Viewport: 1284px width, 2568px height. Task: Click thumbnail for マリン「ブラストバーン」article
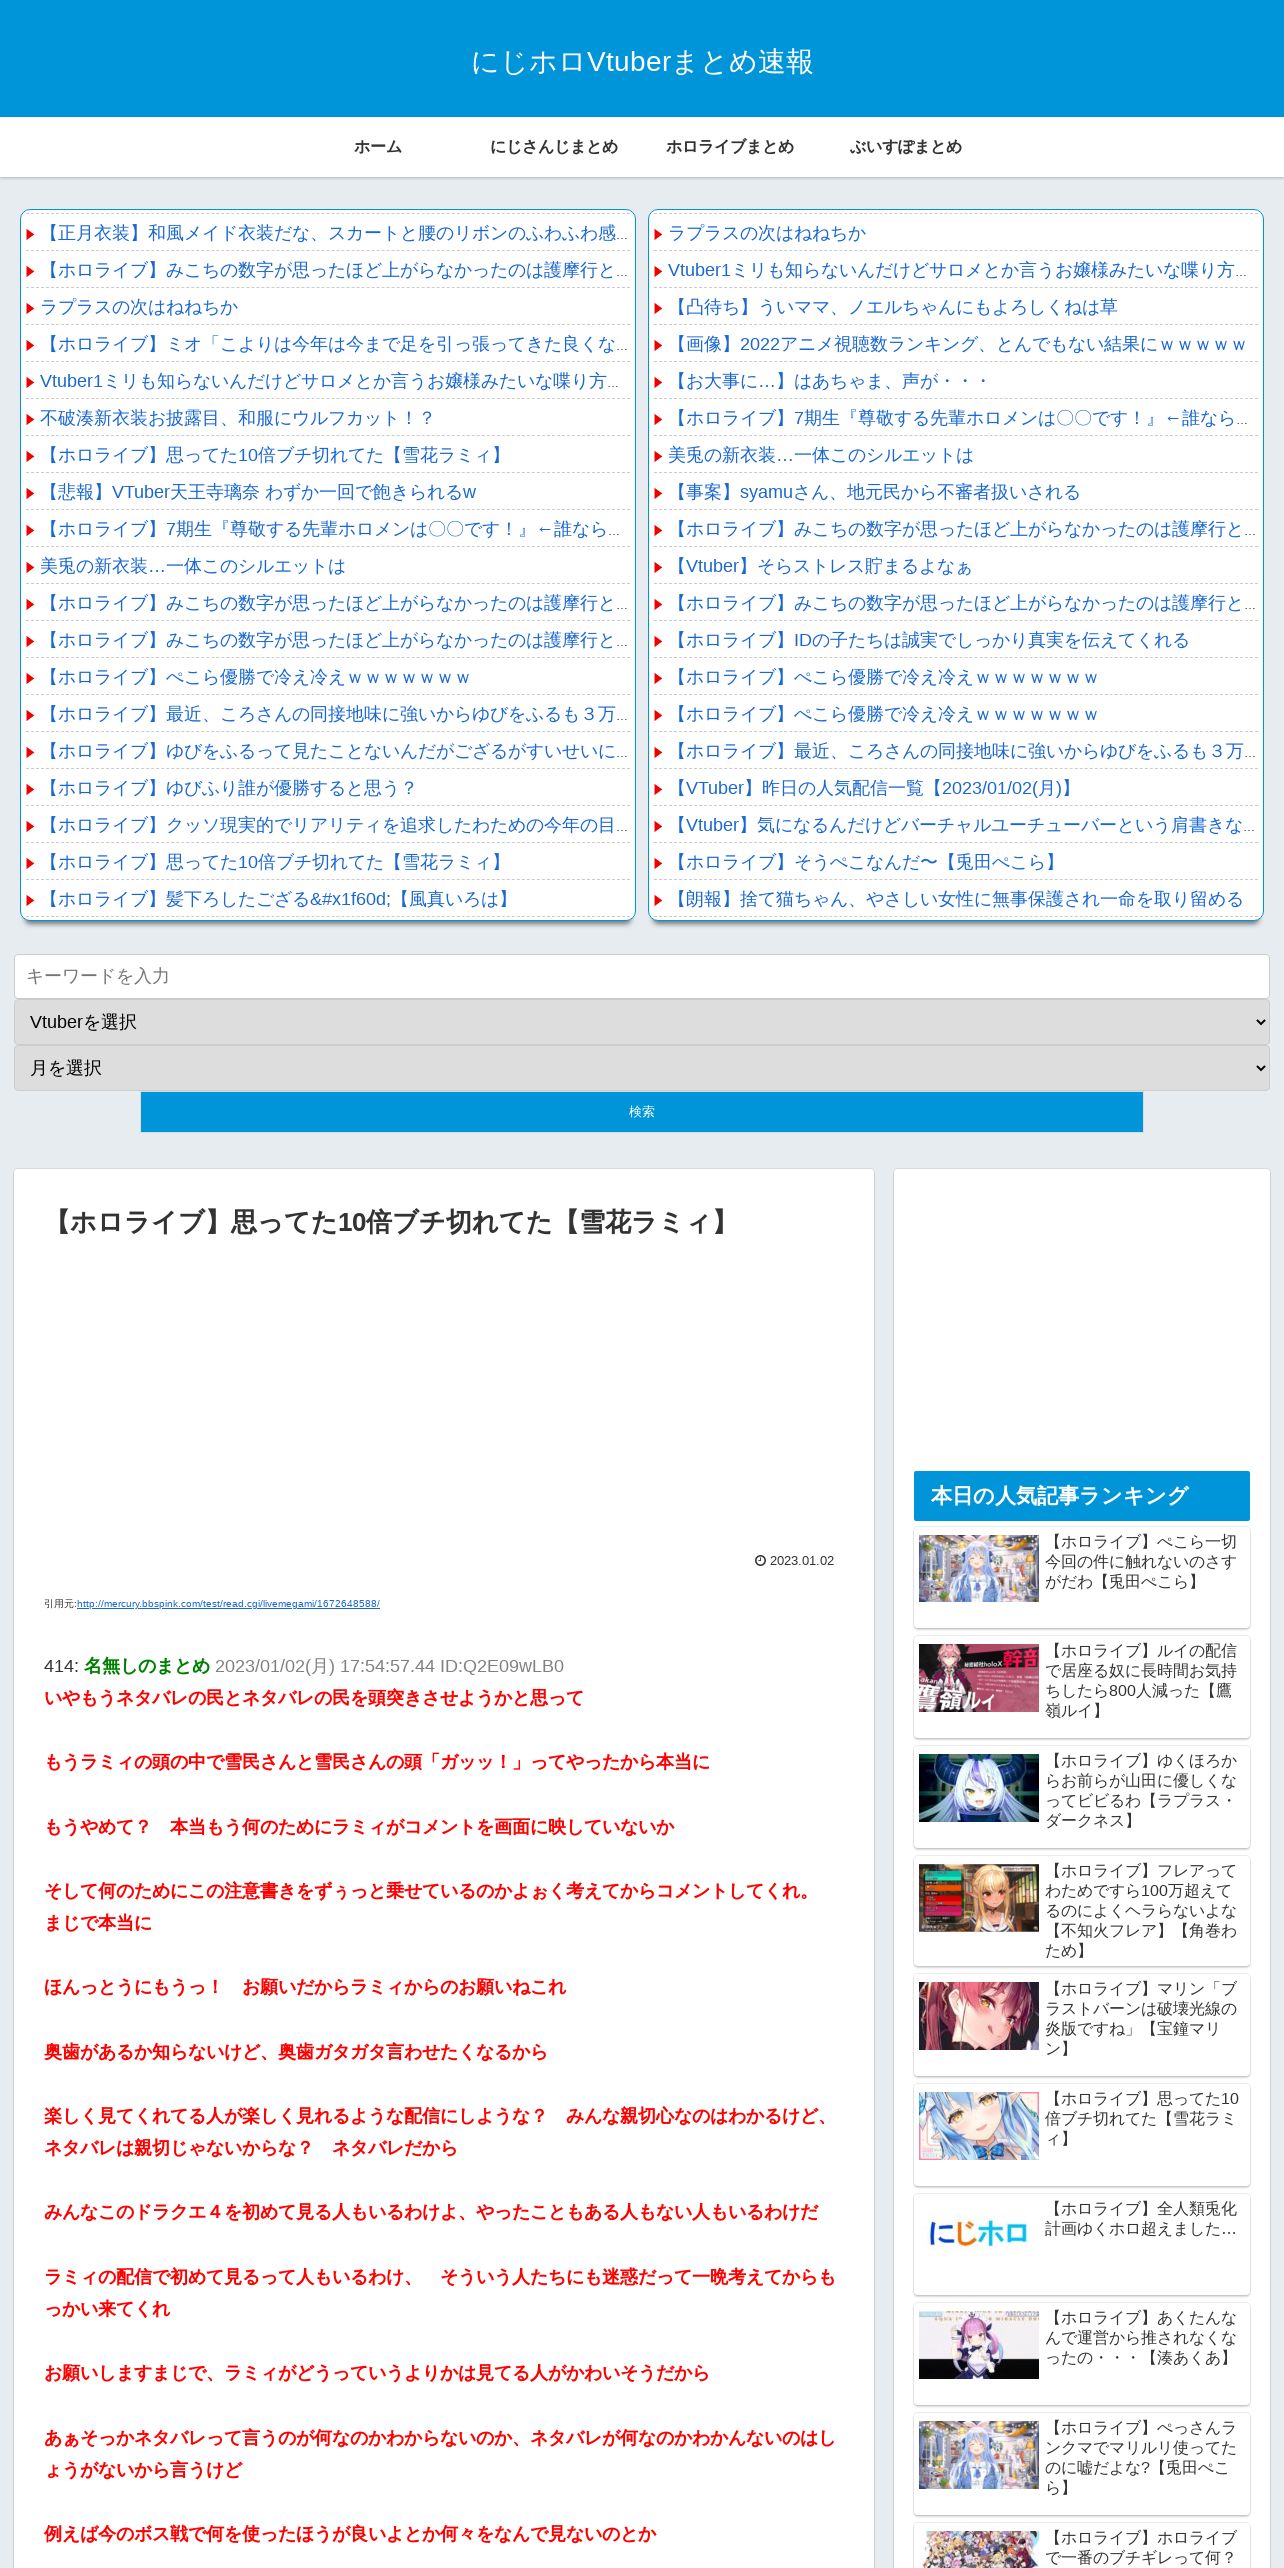979,2016
